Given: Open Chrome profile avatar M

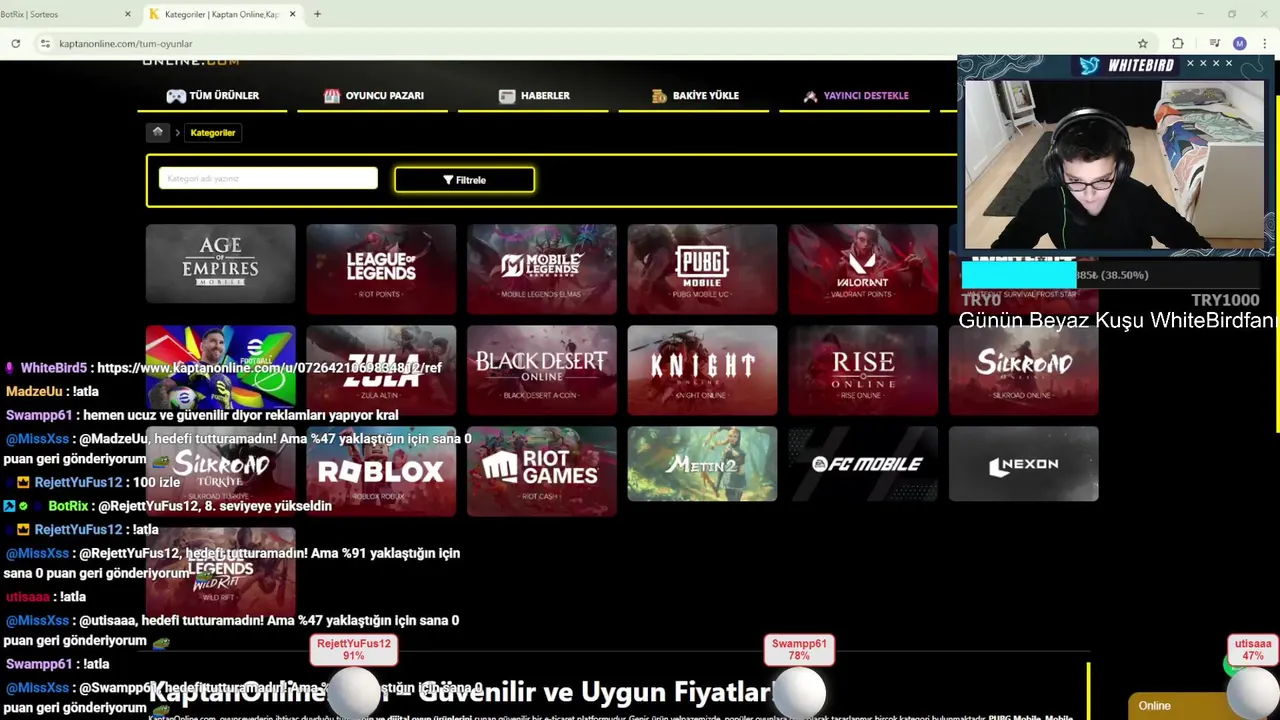Looking at the screenshot, I should point(1240,43).
